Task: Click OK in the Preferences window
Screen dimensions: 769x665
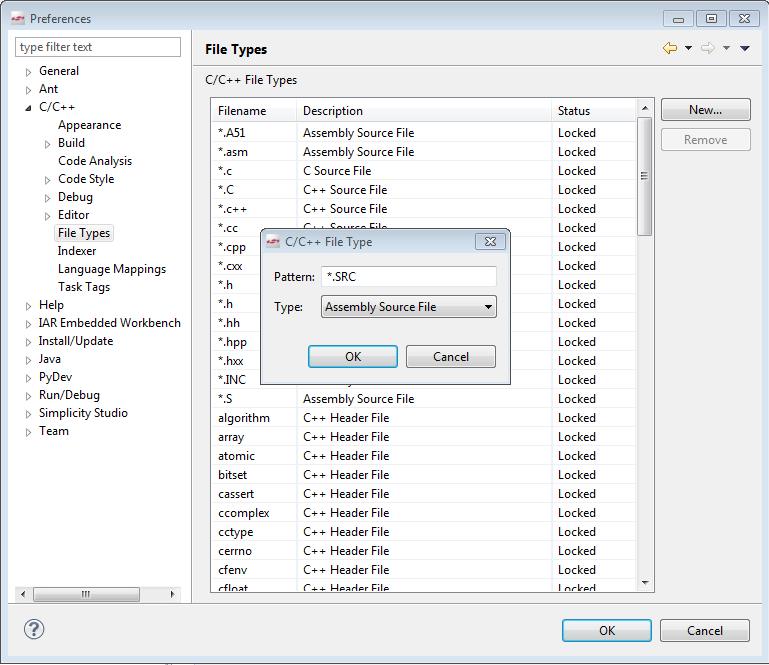Action: (607, 630)
